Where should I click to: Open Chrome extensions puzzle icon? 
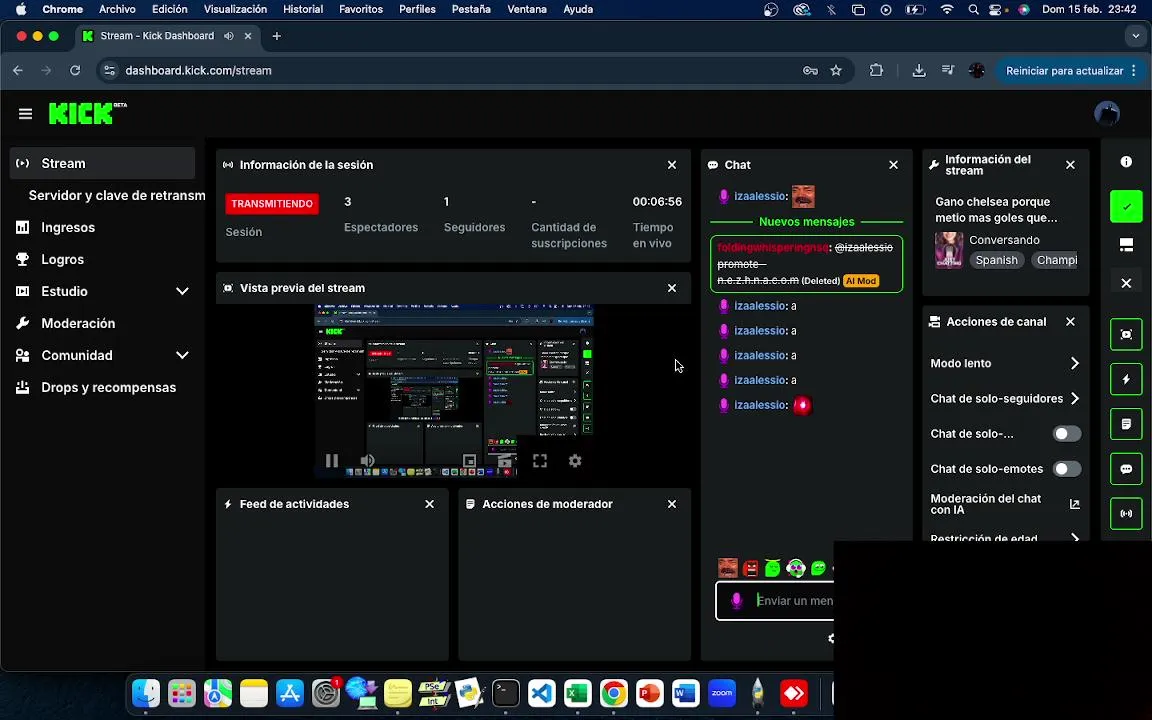tap(876, 71)
